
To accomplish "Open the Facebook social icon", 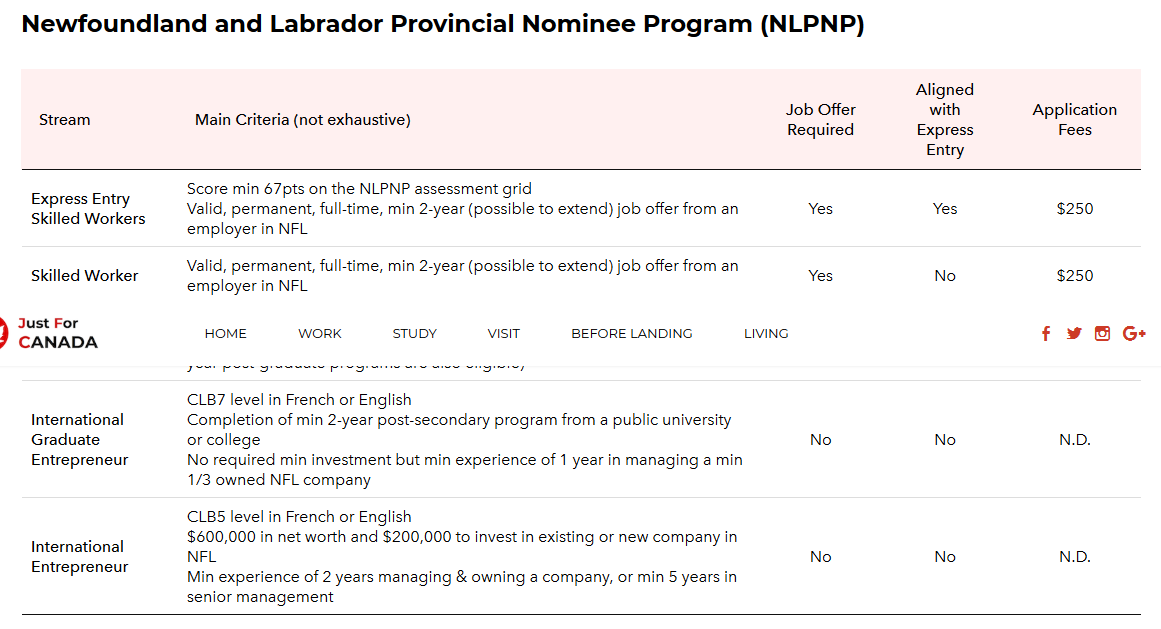I will click(x=1046, y=333).
